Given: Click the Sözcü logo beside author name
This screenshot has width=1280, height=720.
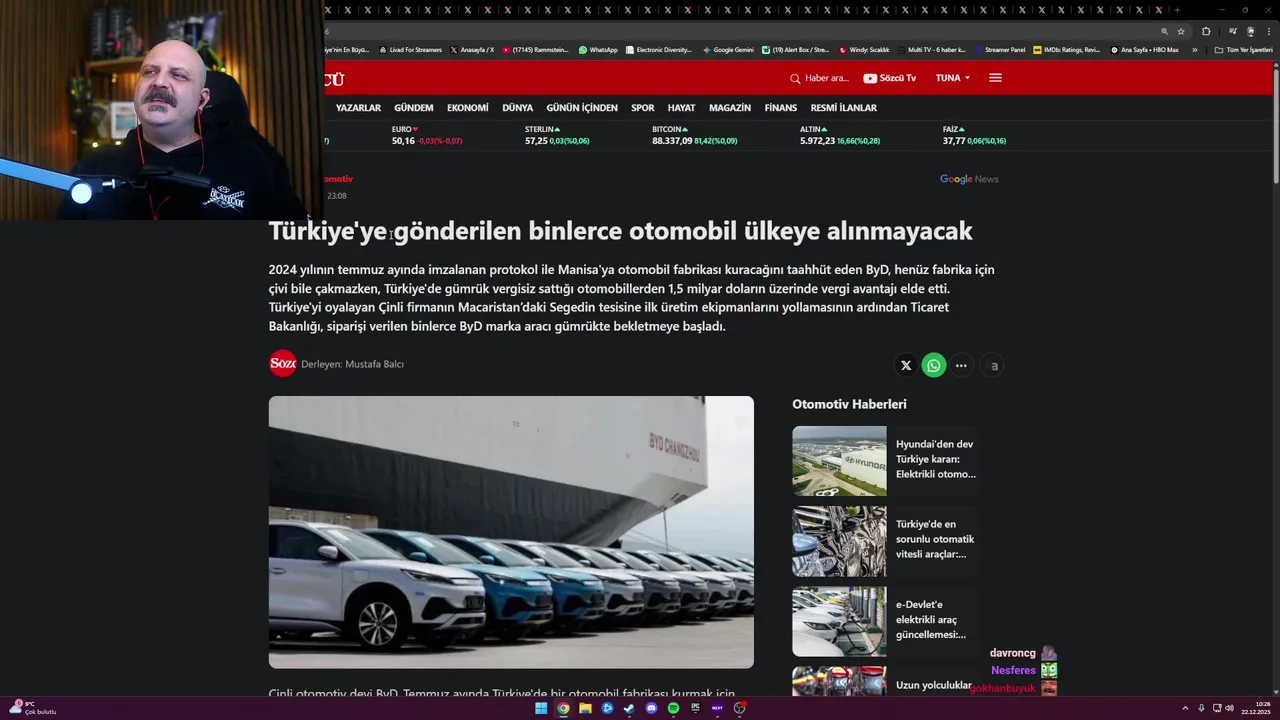Looking at the screenshot, I should (x=283, y=364).
